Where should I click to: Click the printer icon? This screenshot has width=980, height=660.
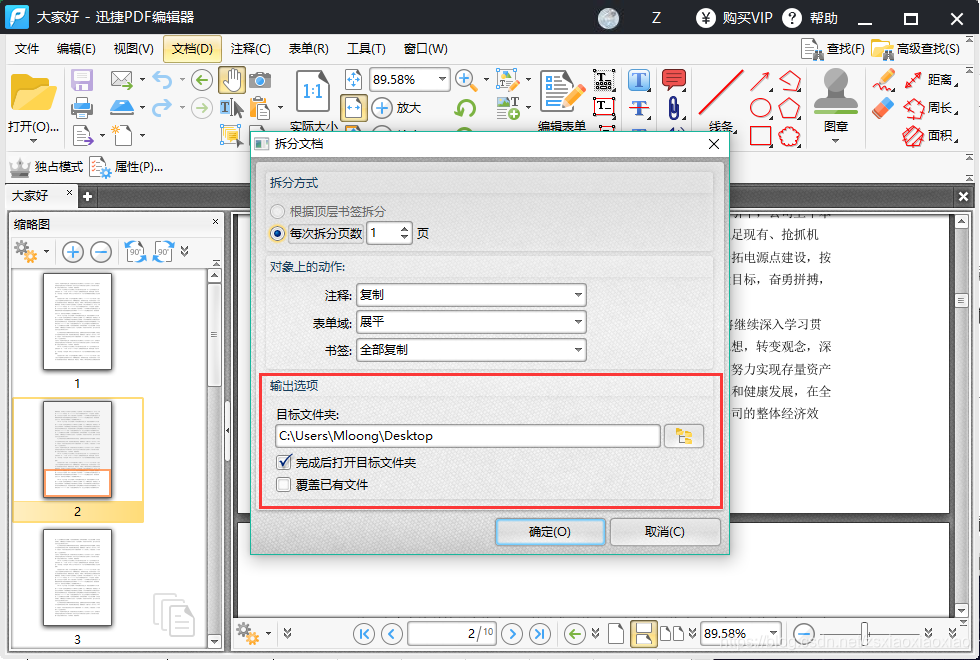[82, 108]
